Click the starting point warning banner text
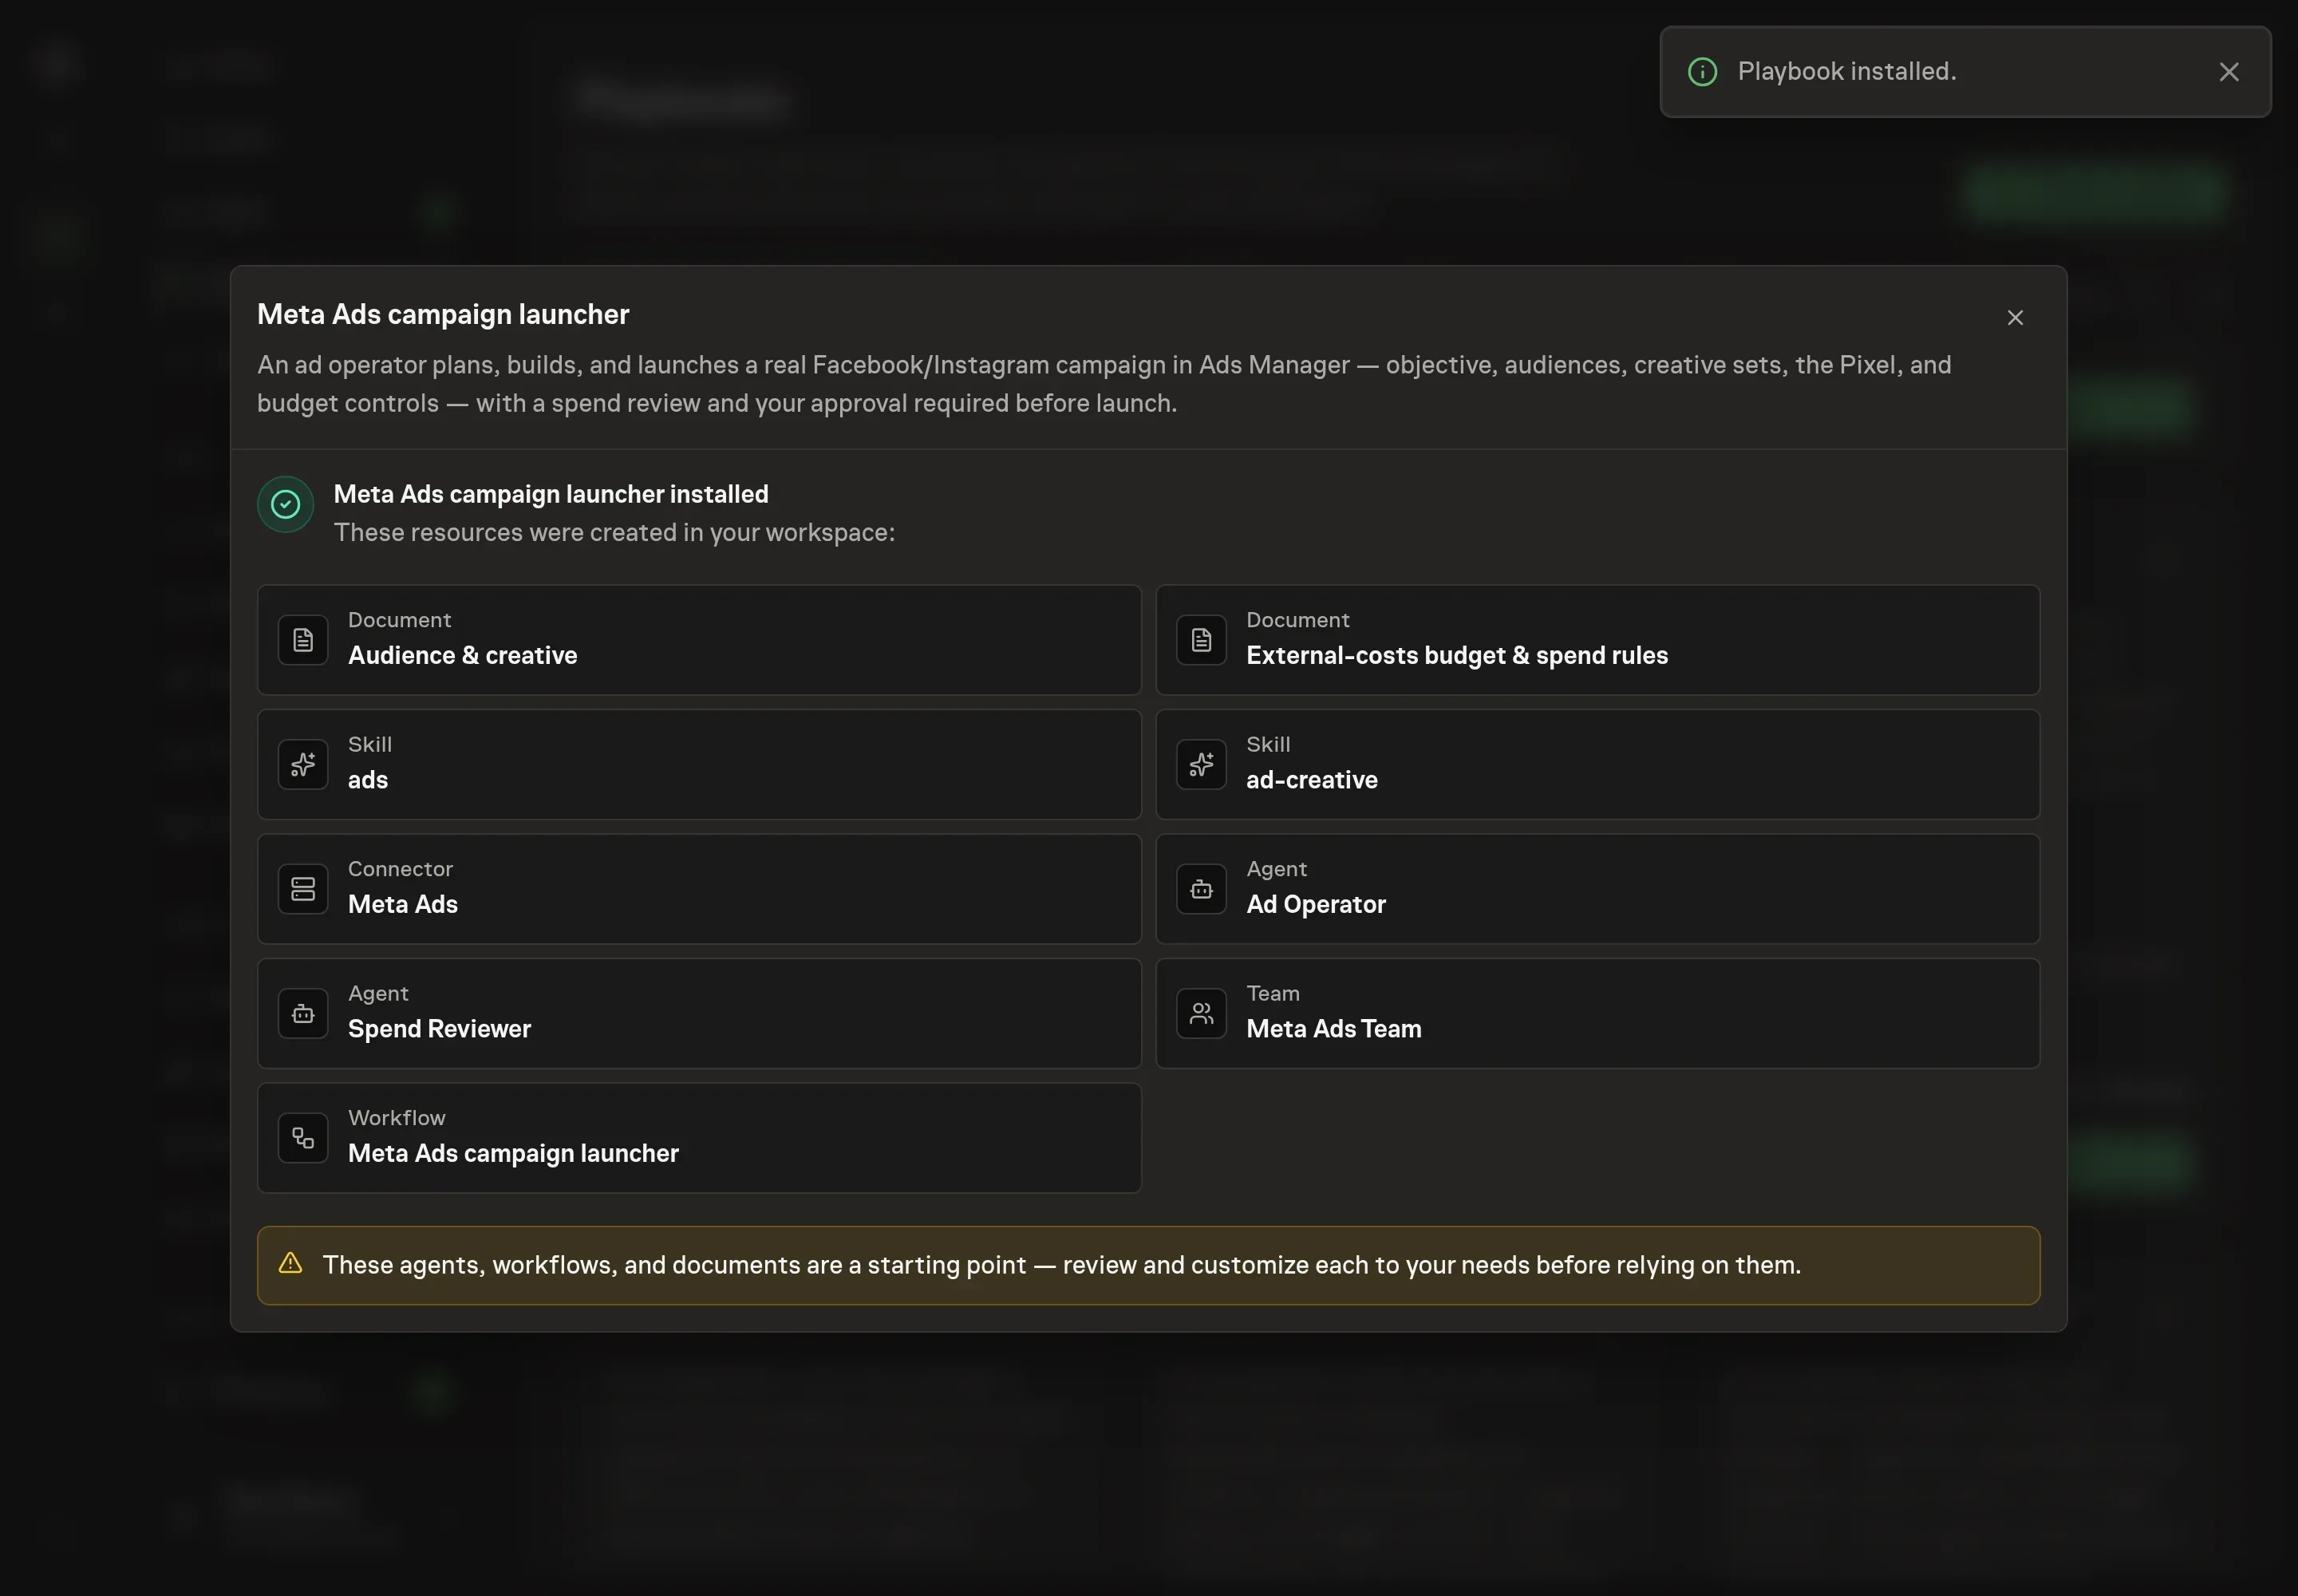The image size is (2298, 1596). click(x=1061, y=1265)
